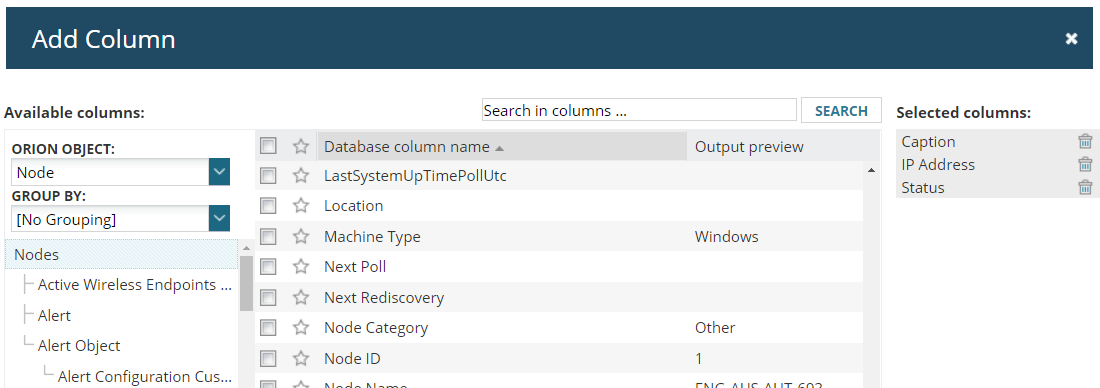Image resolution: width=1100 pixels, height=388 pixels.
Task: Click the SEARCH button
Action: click(x=841, y=110)
